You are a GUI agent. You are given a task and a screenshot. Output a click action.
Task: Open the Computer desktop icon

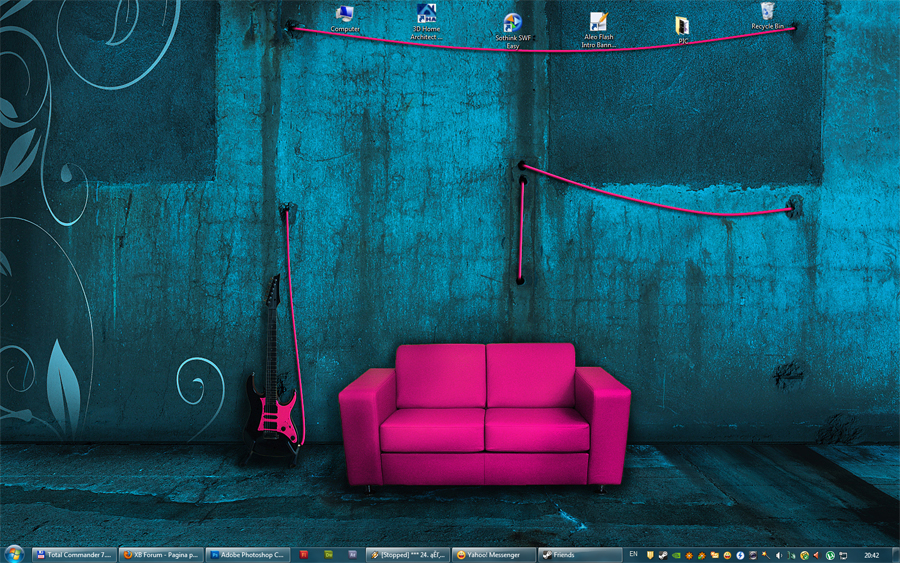(345, 18)
